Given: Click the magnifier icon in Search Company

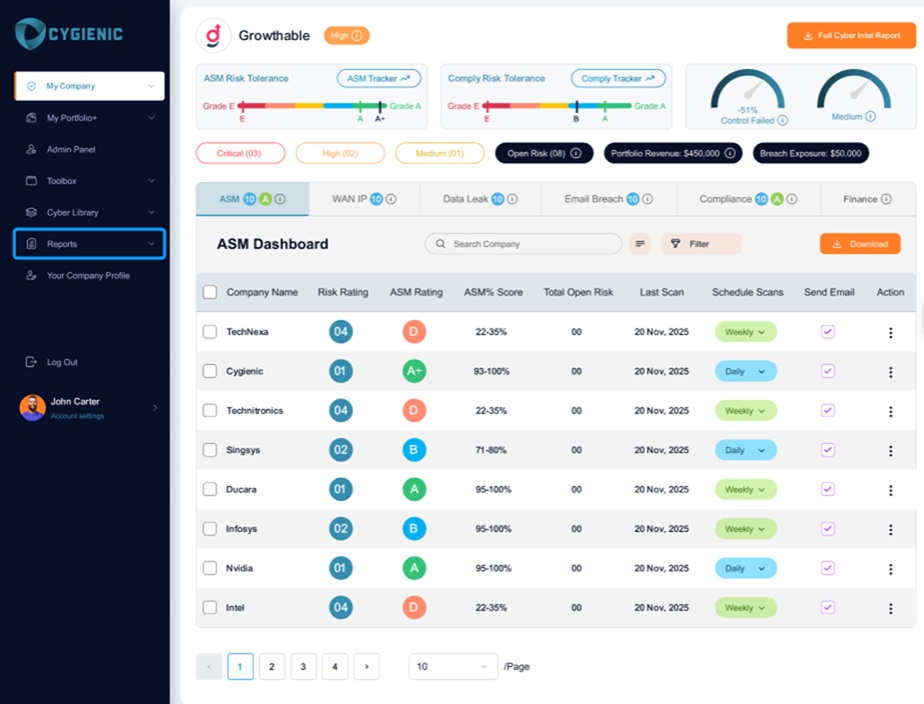Looking at the screenshot, I should (440, 244).
